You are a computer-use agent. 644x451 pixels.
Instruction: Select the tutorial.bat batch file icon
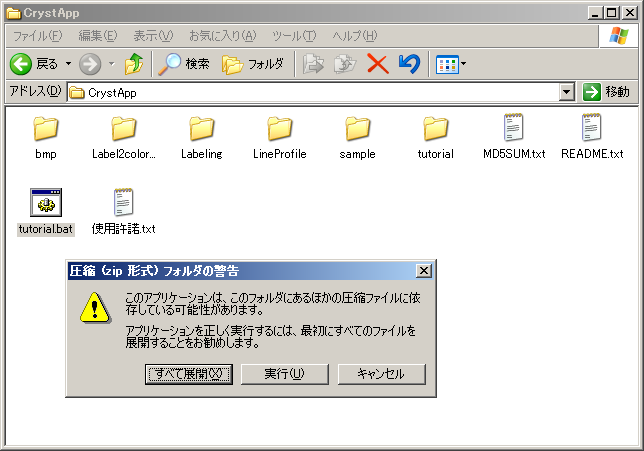(x=46, y=202)
